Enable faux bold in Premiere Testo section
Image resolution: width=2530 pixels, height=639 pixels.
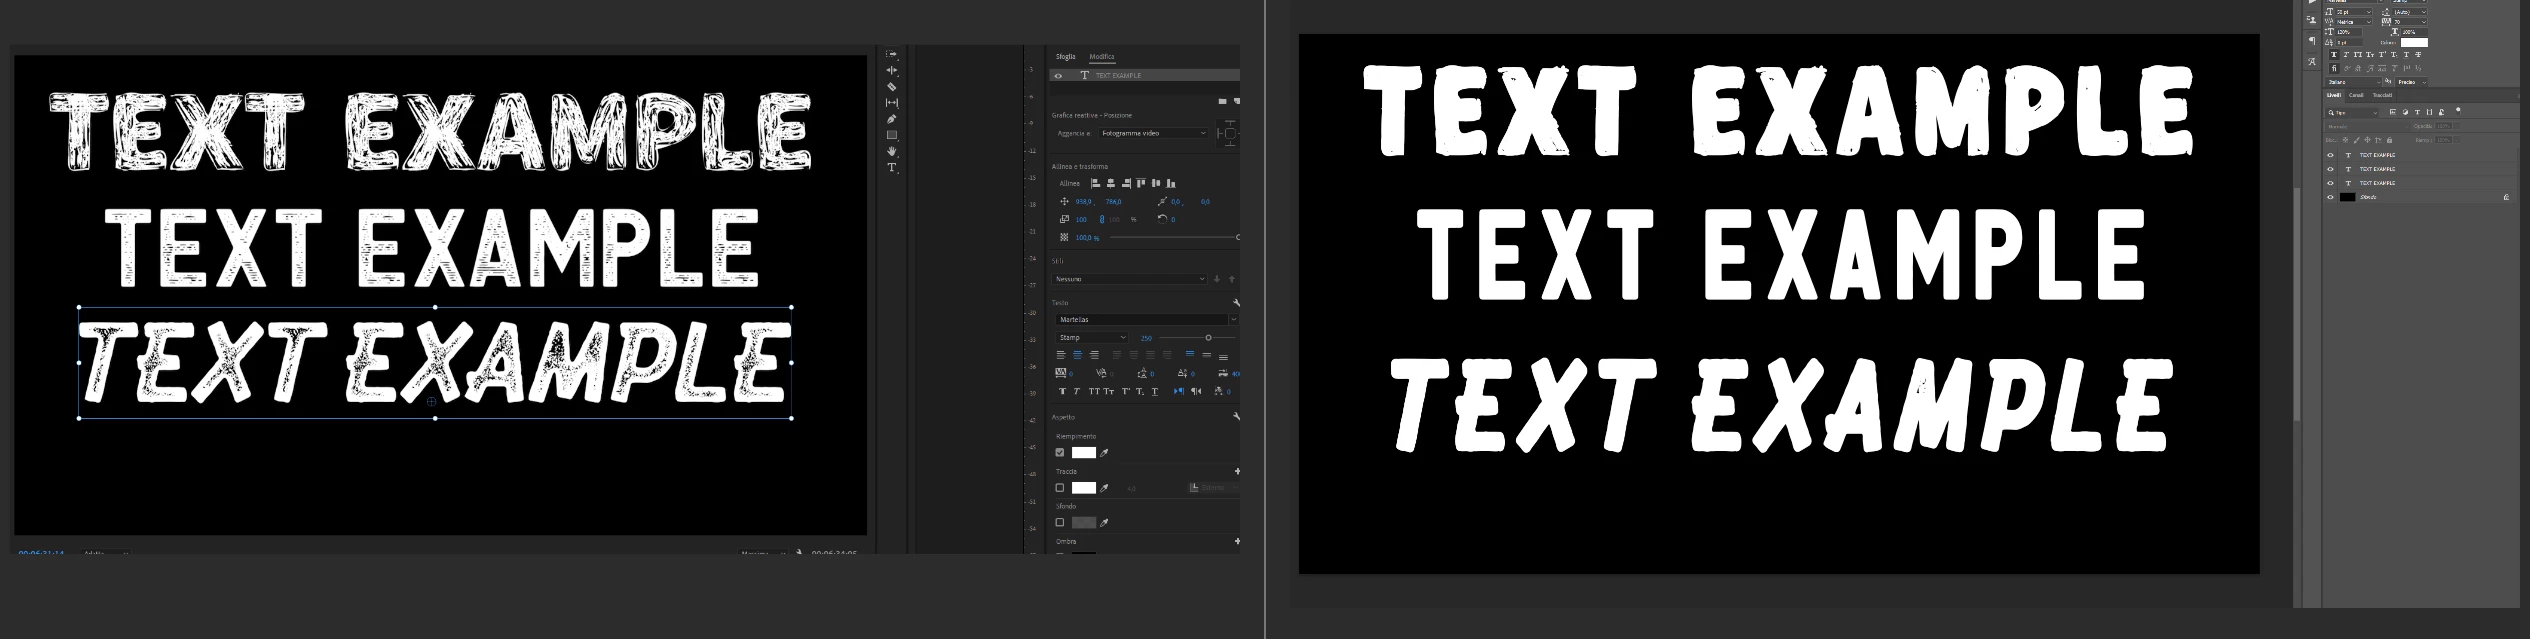[1062, 391]
